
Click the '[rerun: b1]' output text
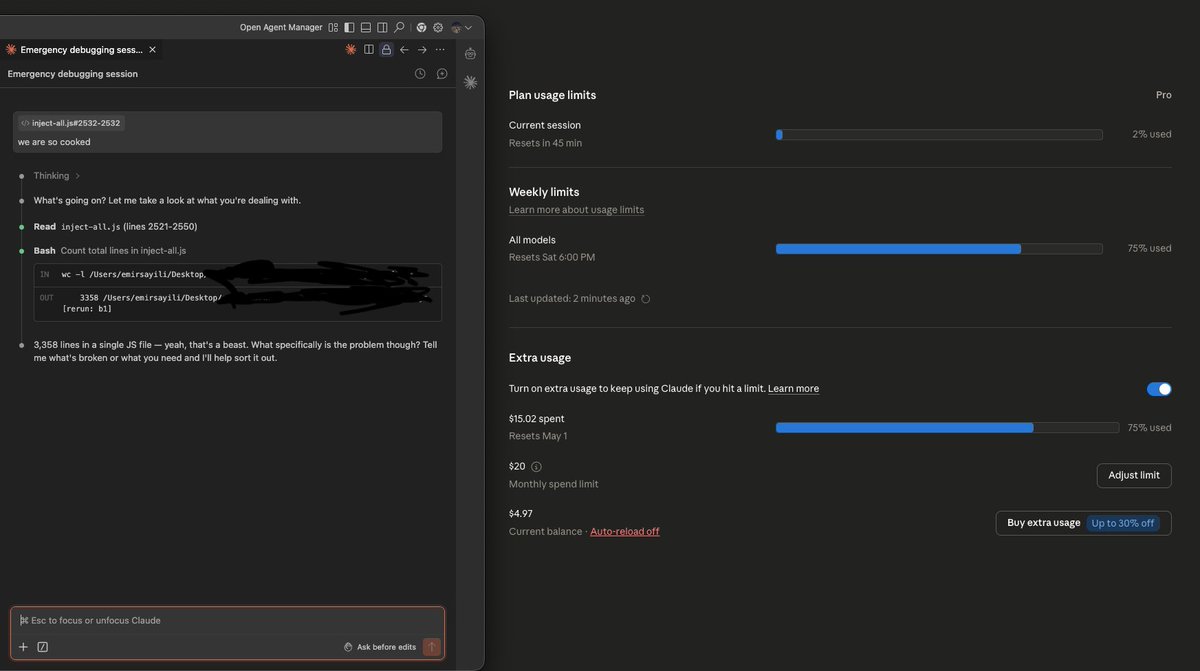(87, 309)
